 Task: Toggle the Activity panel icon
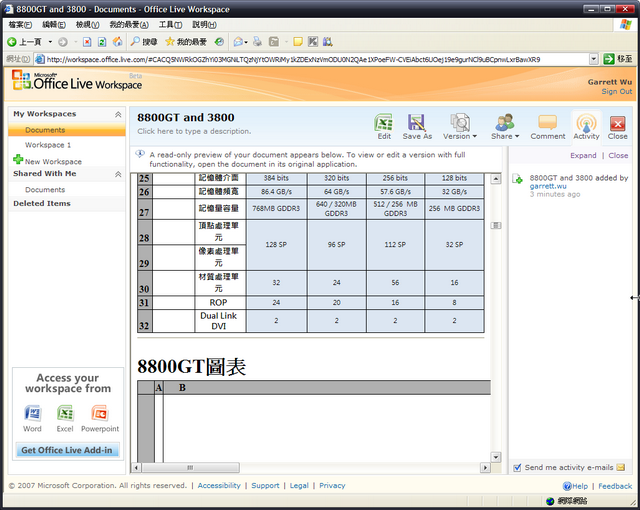(586, 122)
